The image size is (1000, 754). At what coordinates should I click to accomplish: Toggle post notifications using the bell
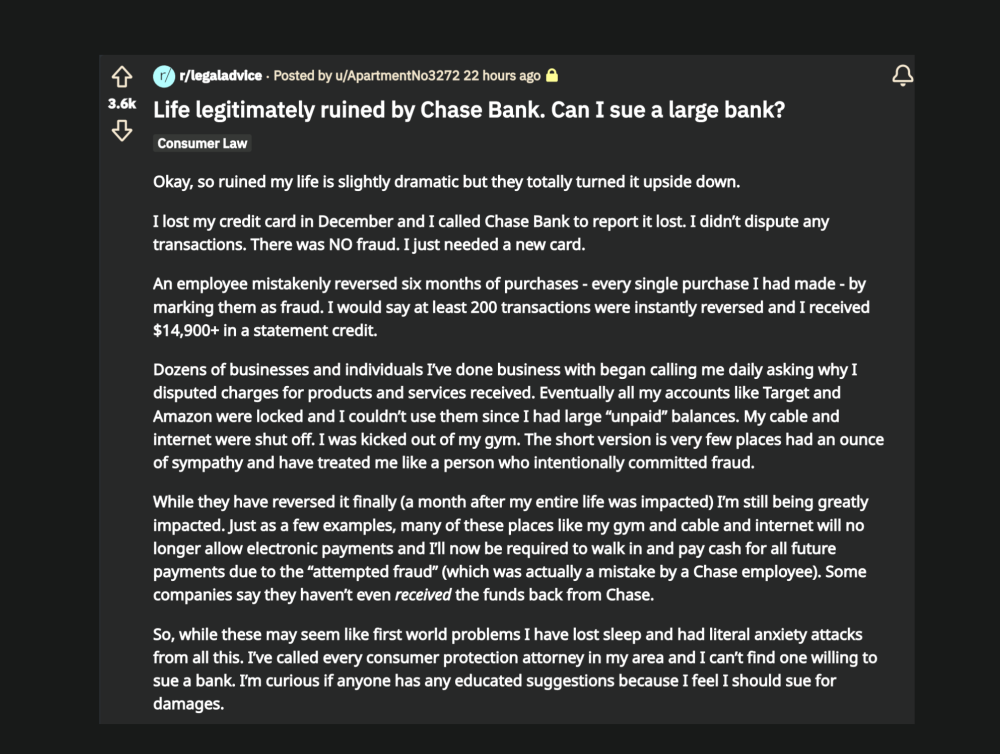click(903, 75)
